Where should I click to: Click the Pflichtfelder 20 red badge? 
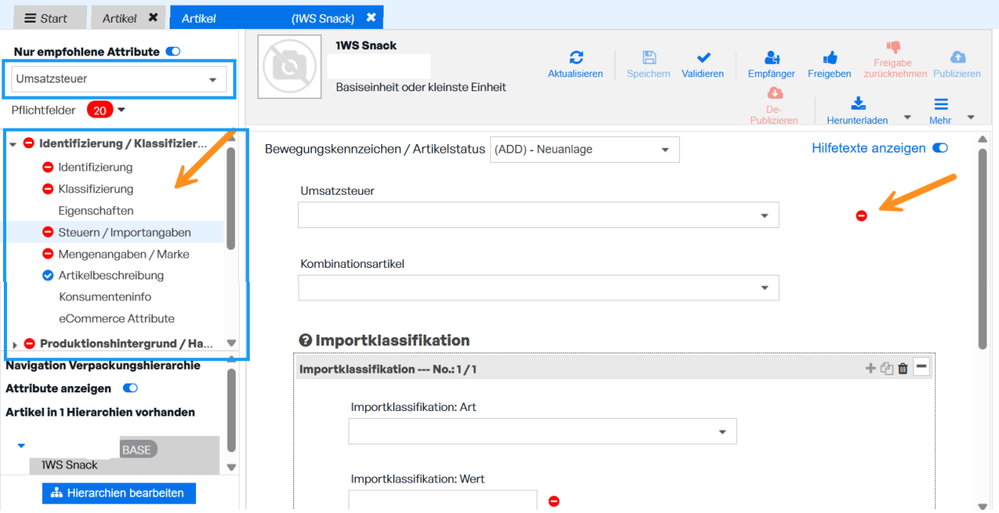pos(100,110)
